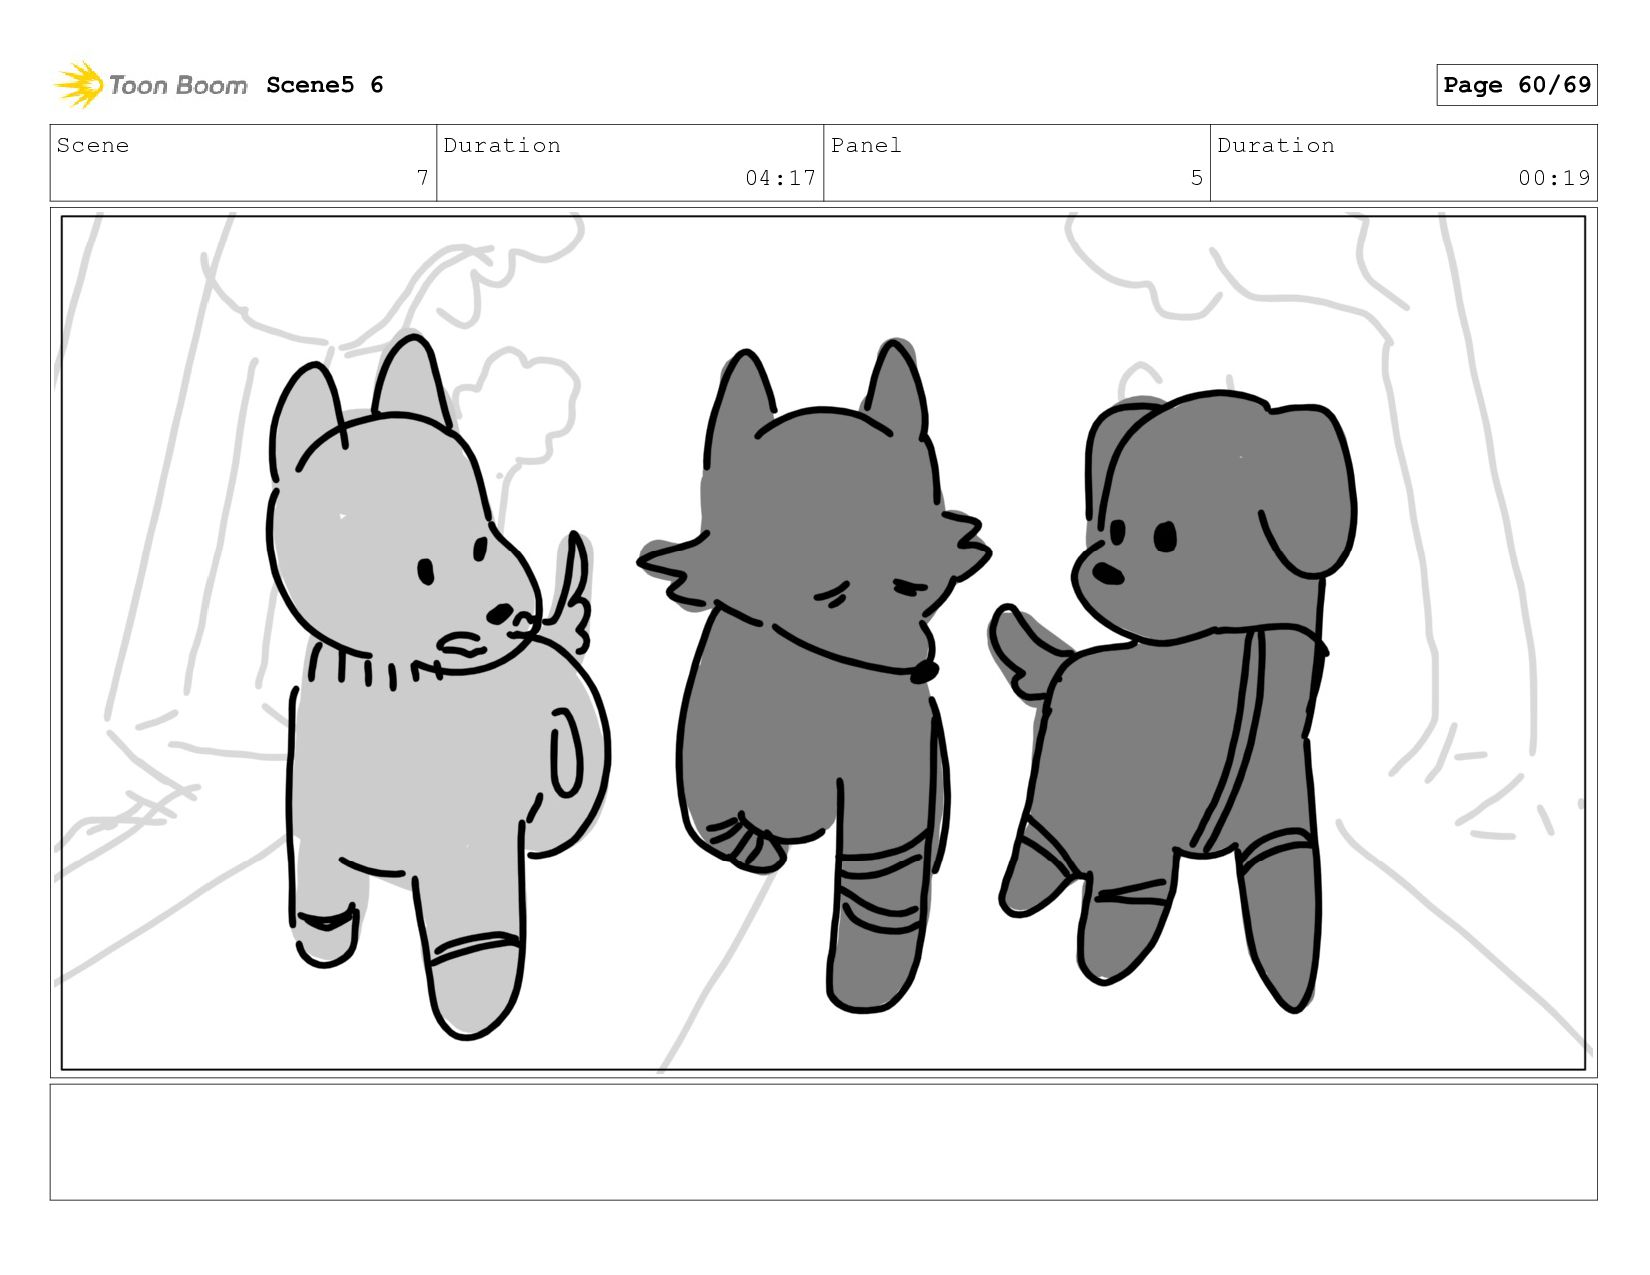Click the scene number value 7
This screenshot has width=1650, height=1275.
423,178
